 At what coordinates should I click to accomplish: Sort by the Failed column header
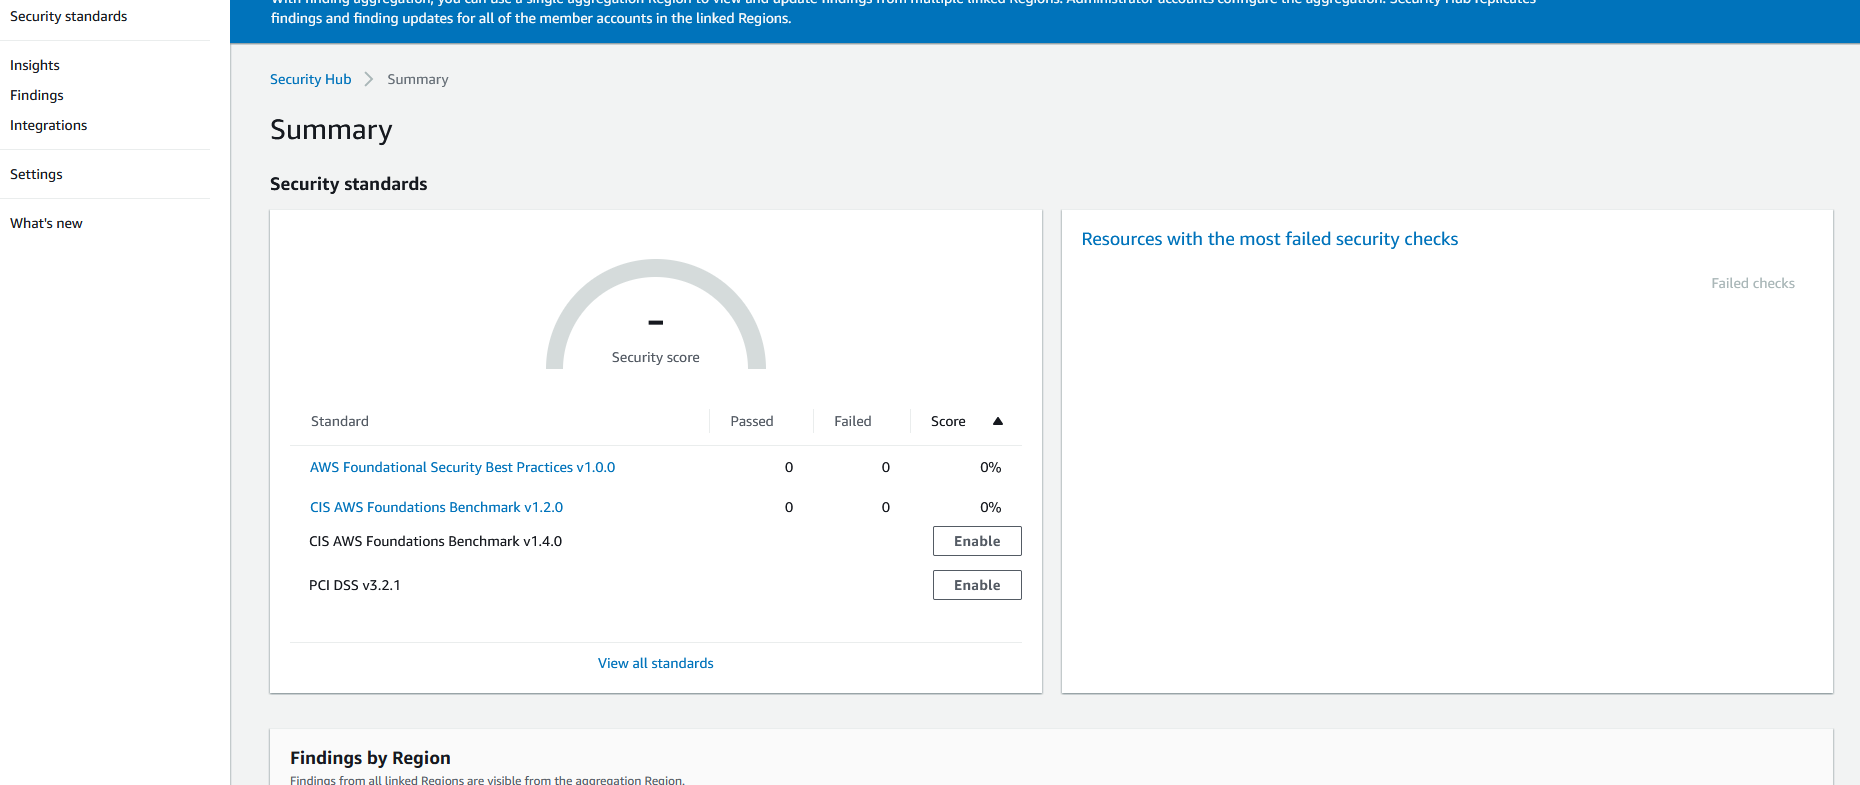click(x=852, y=421)
